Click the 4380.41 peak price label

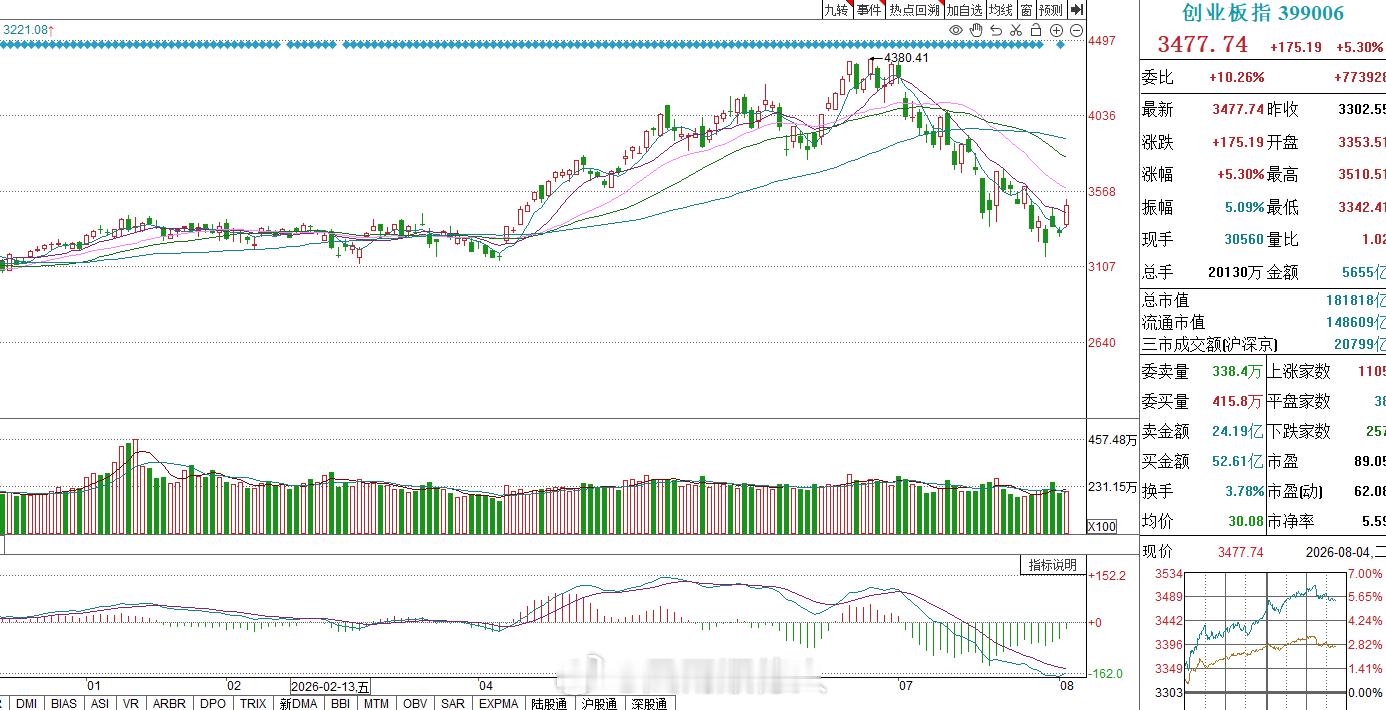point(906,57)
